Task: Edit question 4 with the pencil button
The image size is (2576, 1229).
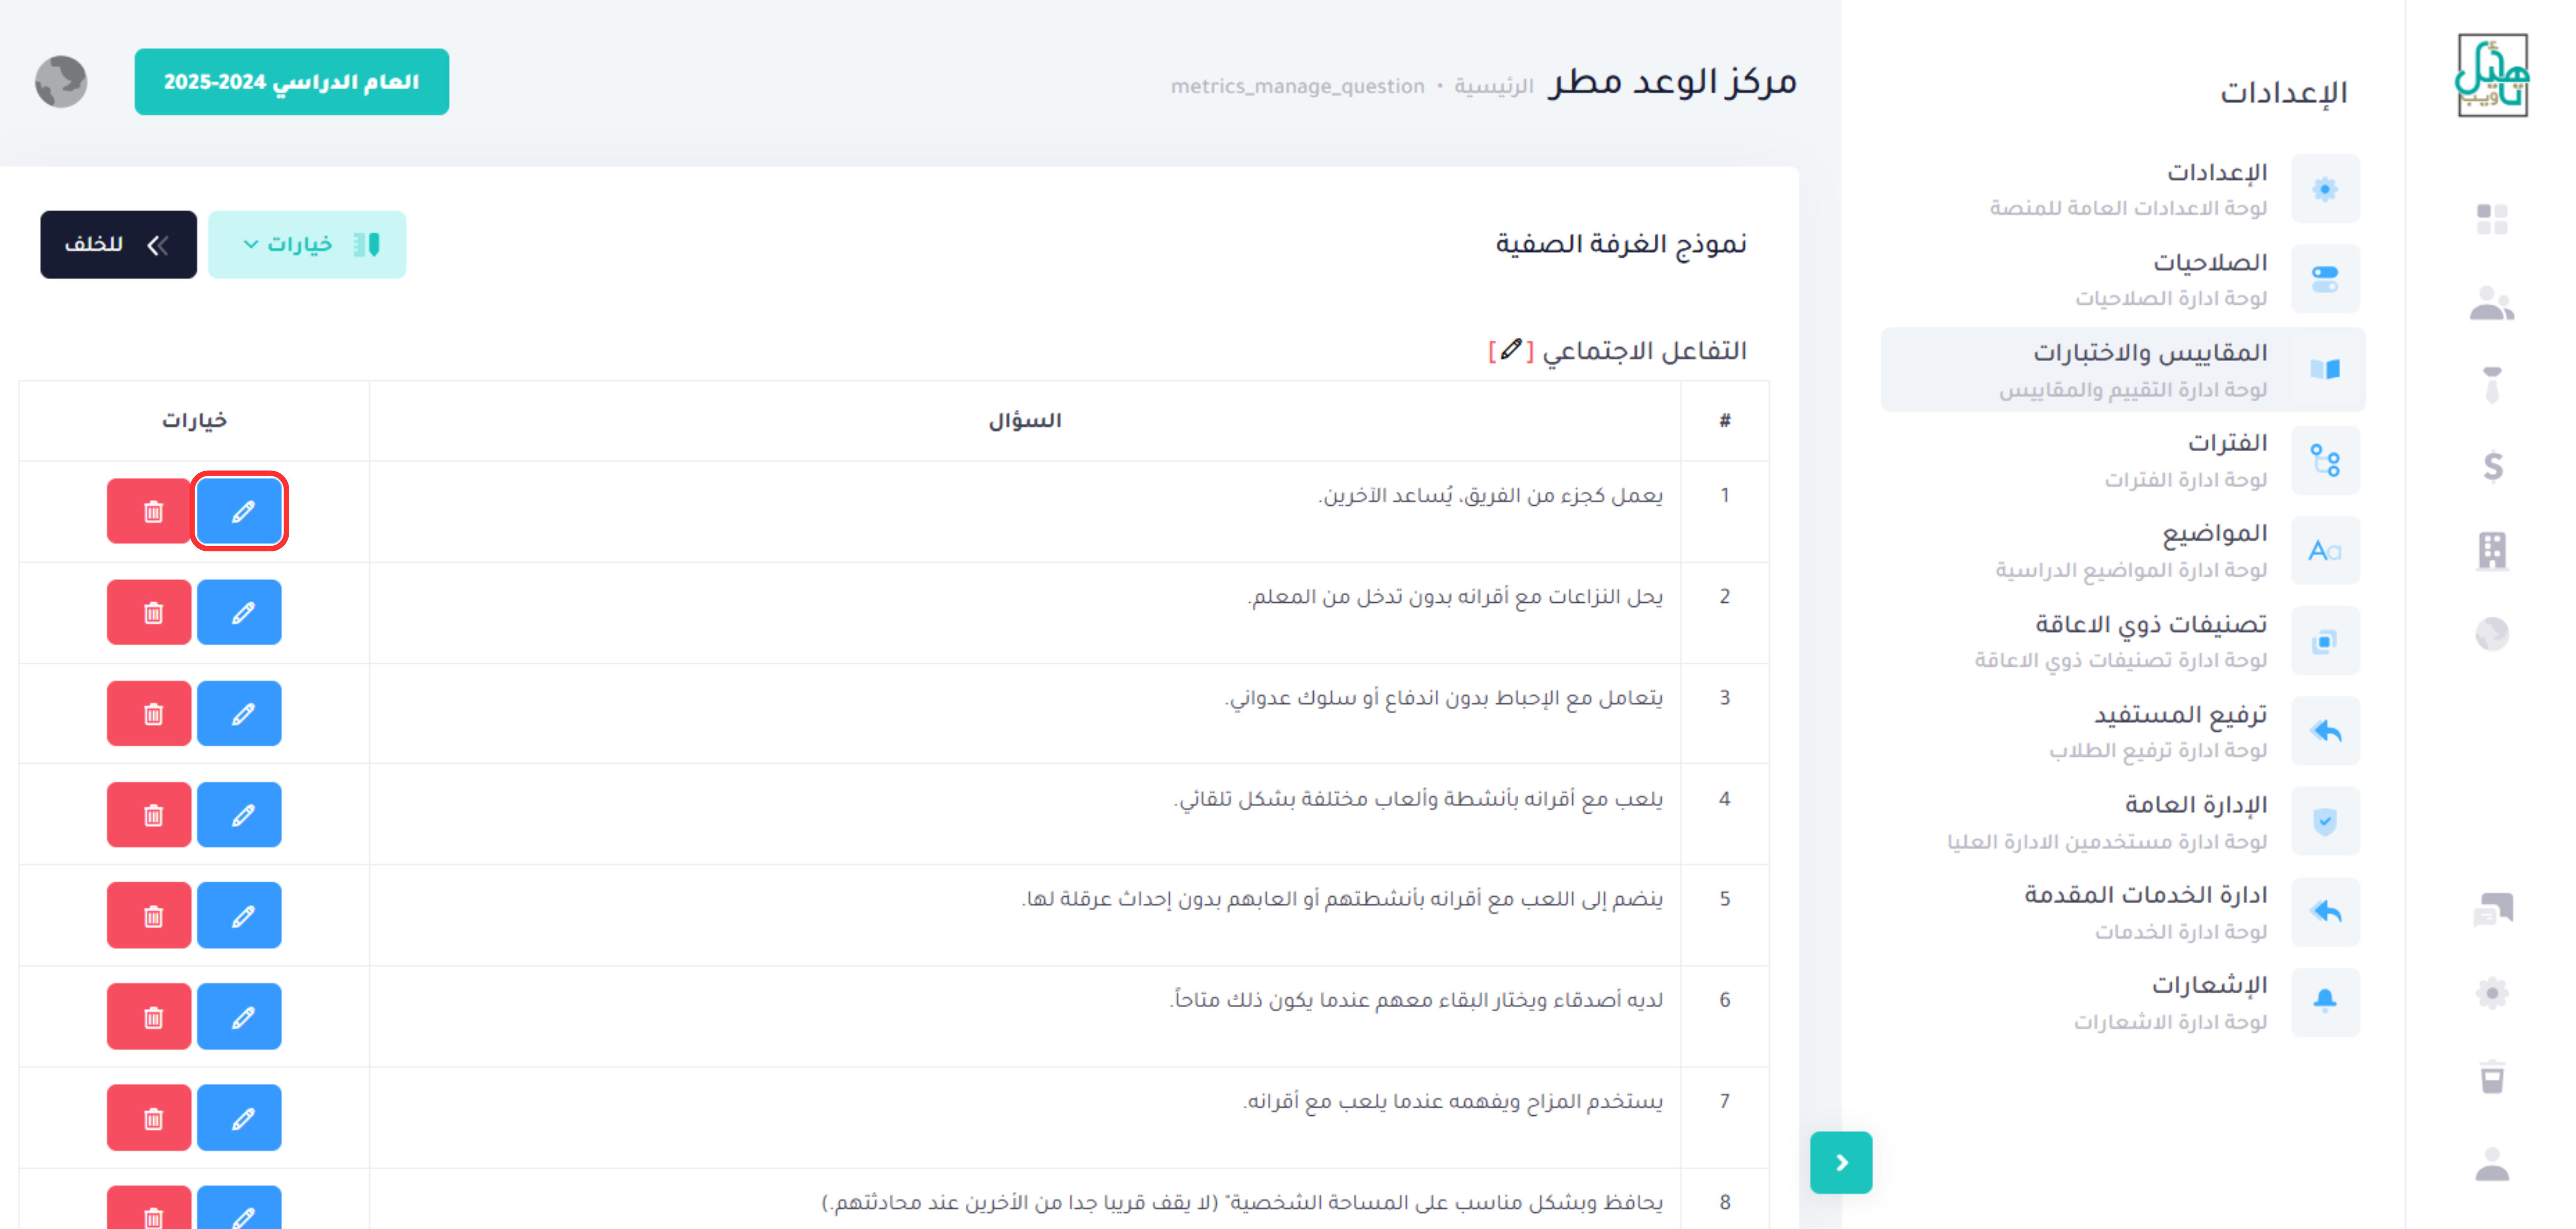Action: coord(239,814)
